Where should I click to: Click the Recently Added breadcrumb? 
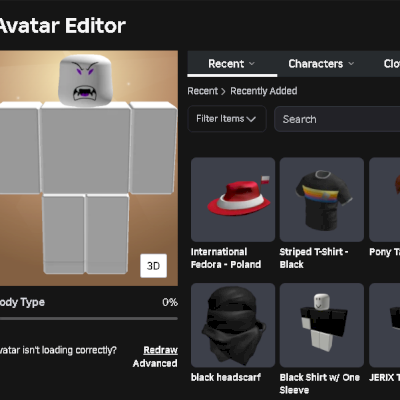click(264, 91)
